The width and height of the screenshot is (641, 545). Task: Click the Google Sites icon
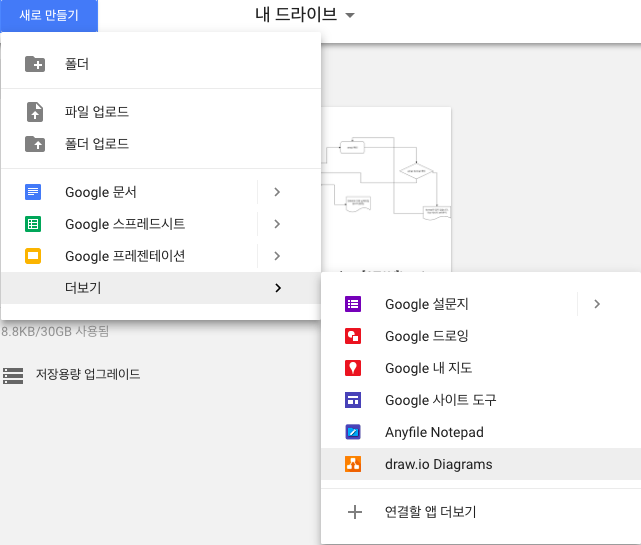(x=353, y=400)
